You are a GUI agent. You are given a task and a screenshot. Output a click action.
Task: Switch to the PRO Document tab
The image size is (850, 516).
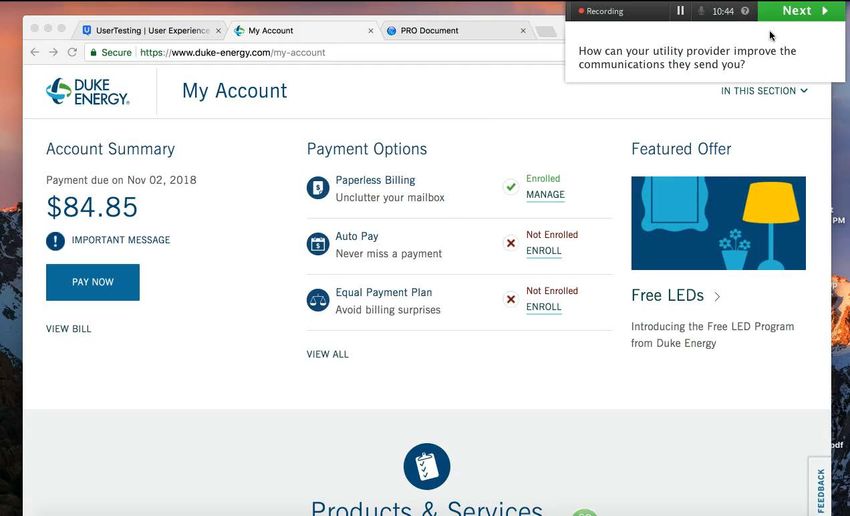point(456,31)
